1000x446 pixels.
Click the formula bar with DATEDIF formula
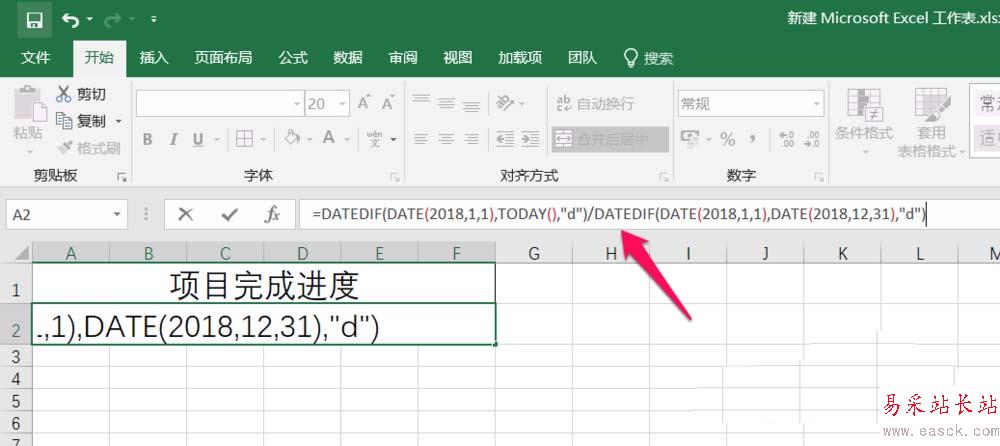(x=649, y=214)
